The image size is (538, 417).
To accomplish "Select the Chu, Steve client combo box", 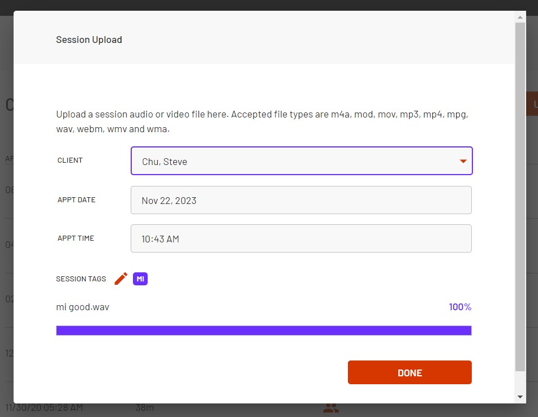I will point(302,161).
